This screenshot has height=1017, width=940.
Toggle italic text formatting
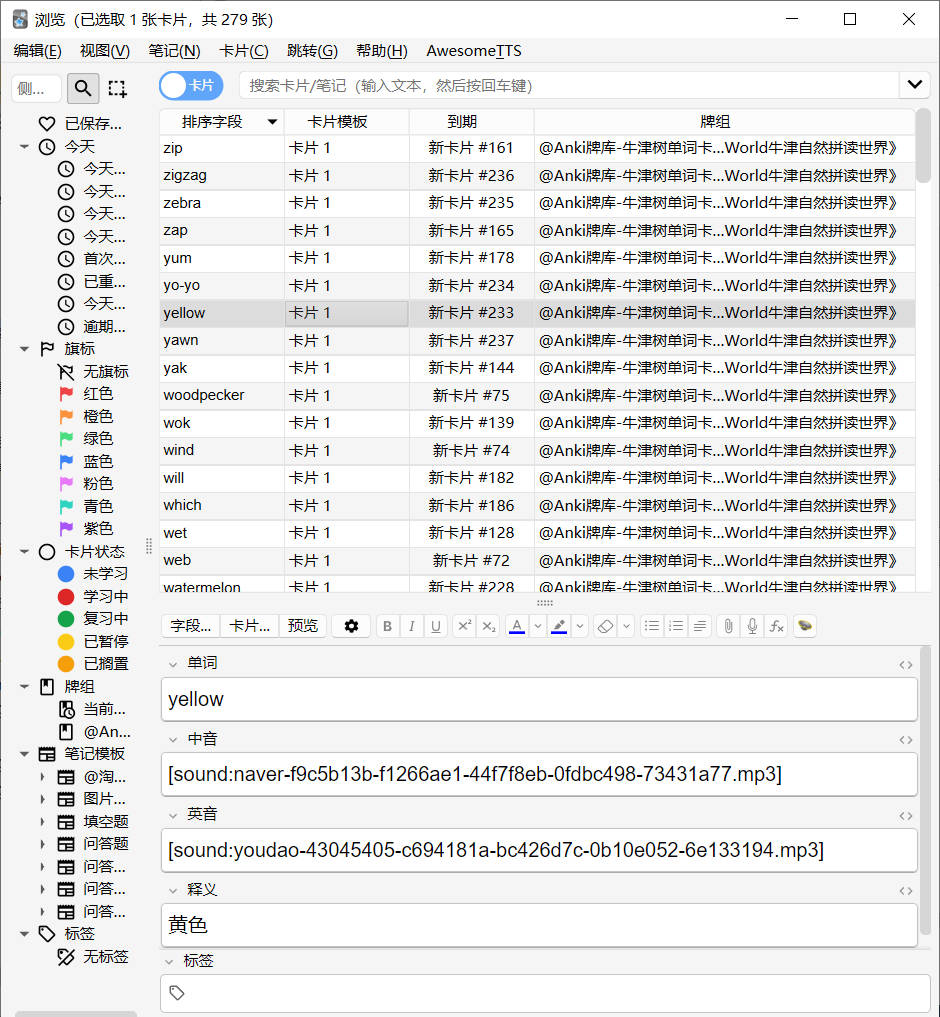point(411,627)
